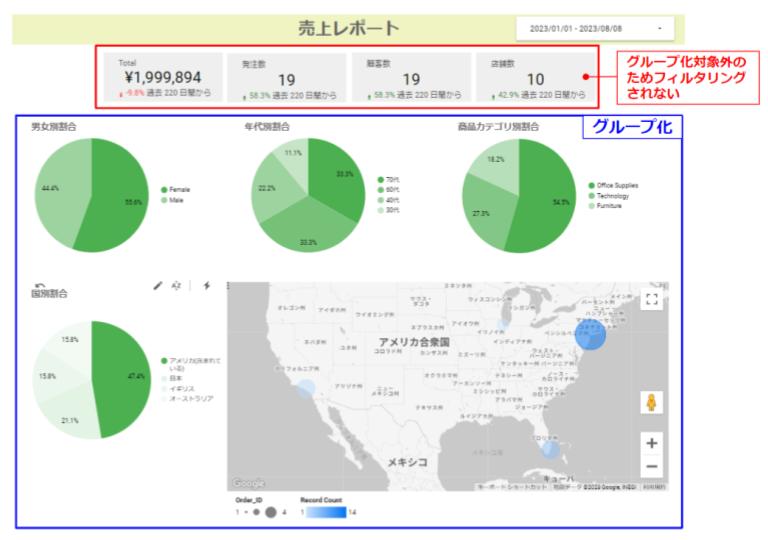Image resolution: width=768 pixels, height=540 pixels.
Task: Click the Office Supplies legend item
Action: click(613, 185)
